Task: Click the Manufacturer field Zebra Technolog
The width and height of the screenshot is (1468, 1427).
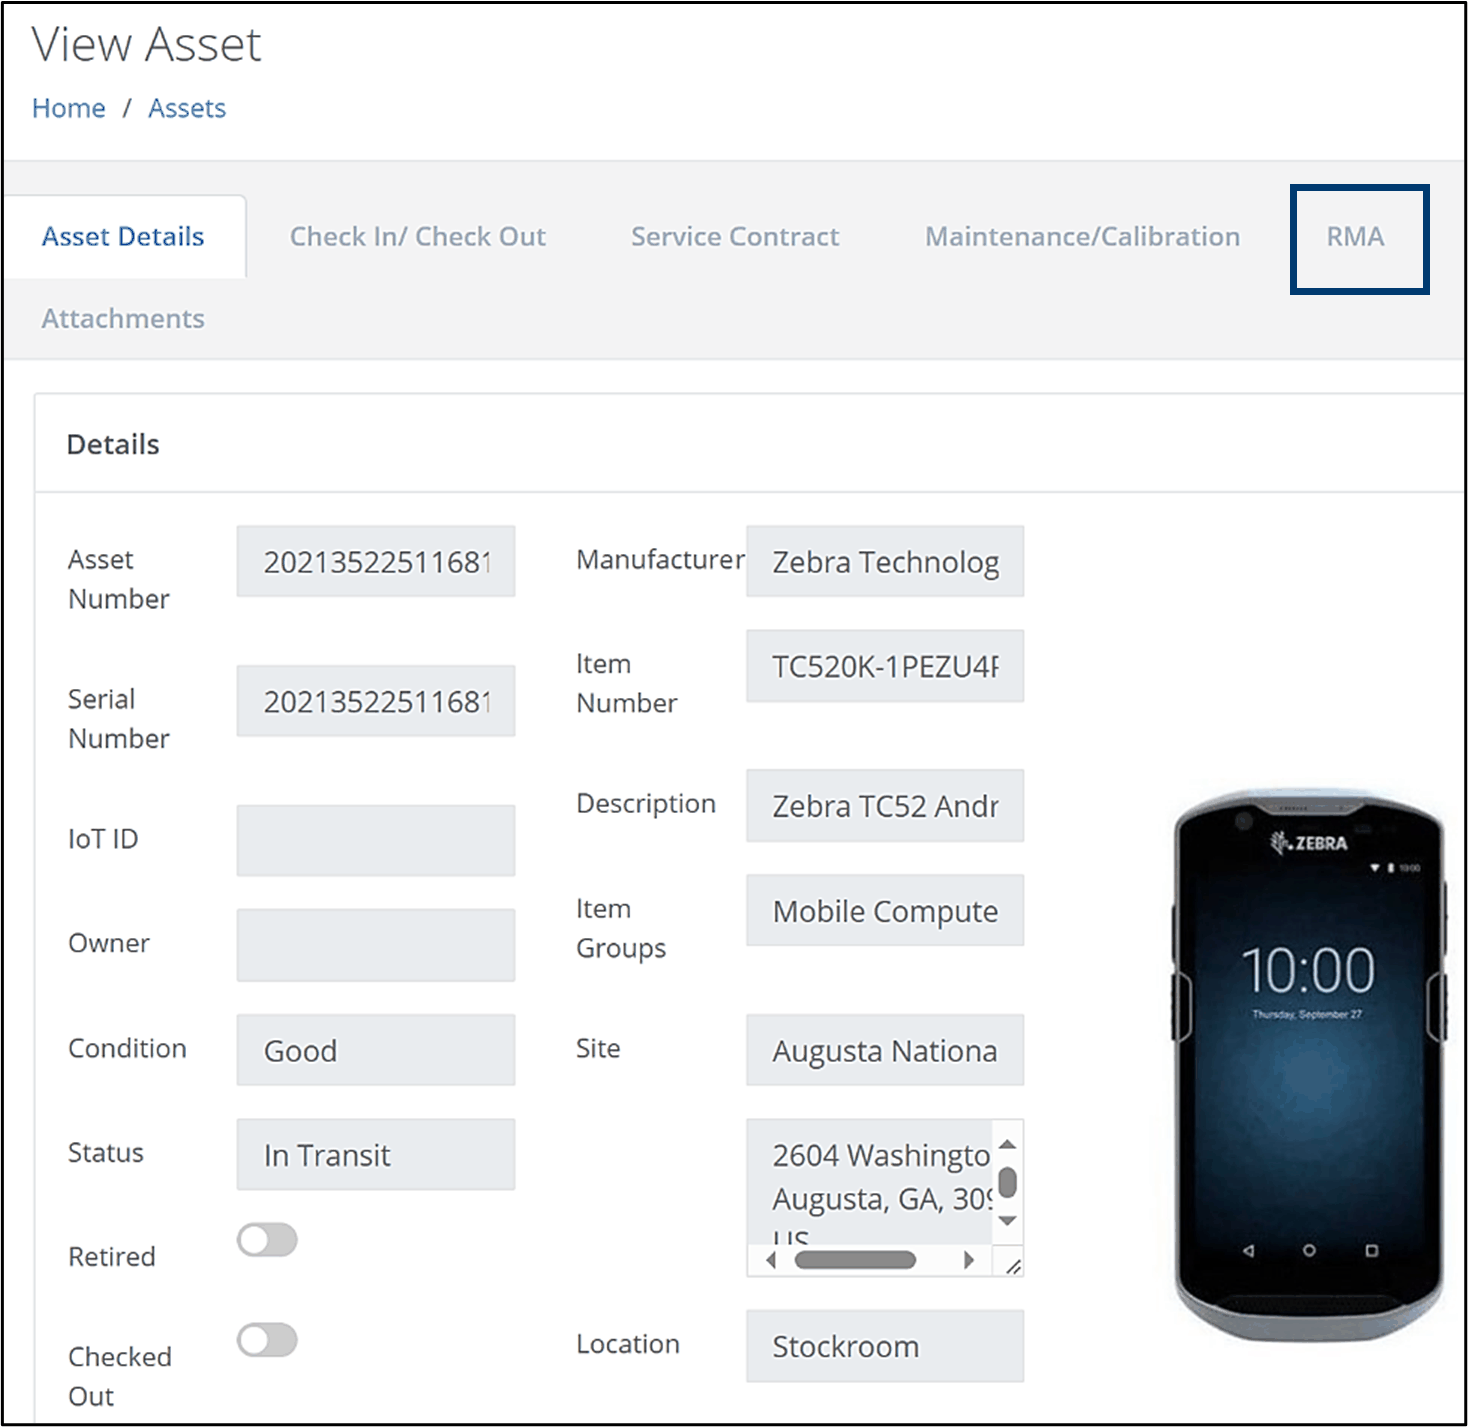Action: tap(885, 561)
